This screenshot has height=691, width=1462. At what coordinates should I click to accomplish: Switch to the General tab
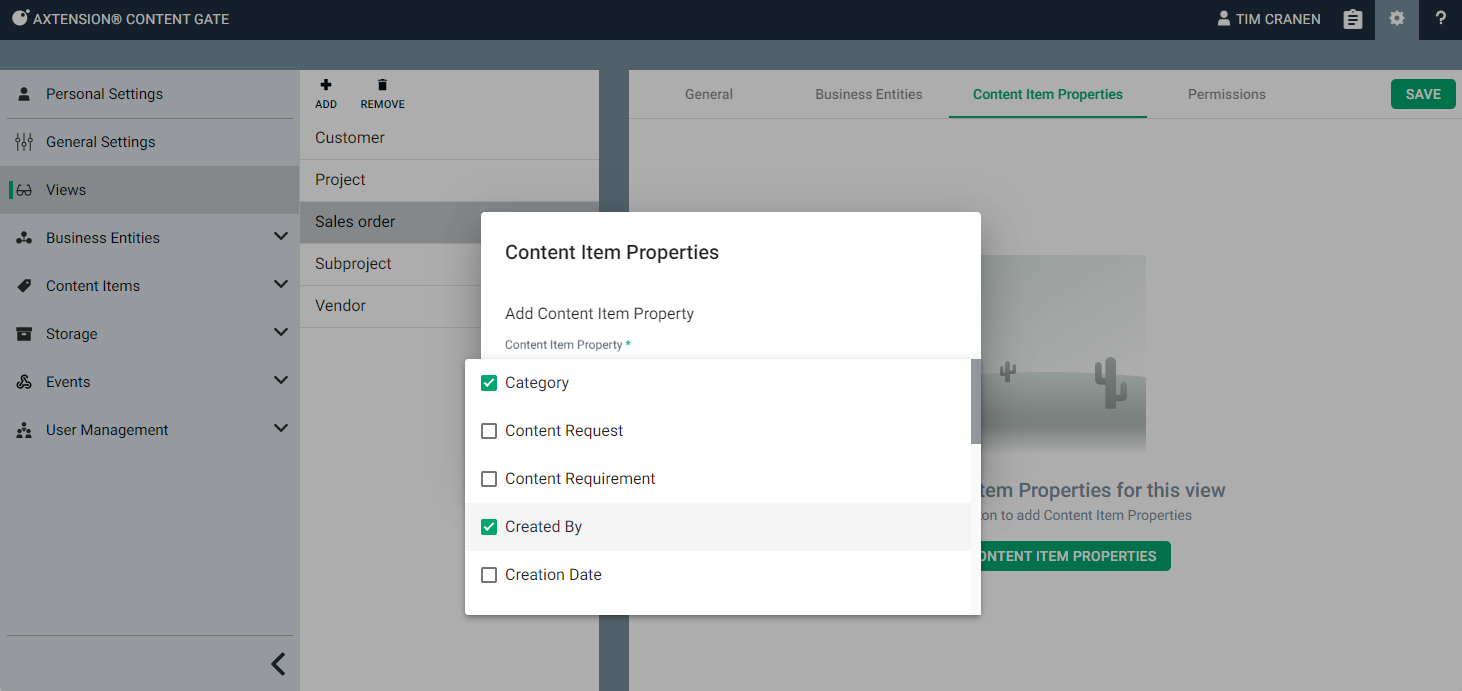708,94
